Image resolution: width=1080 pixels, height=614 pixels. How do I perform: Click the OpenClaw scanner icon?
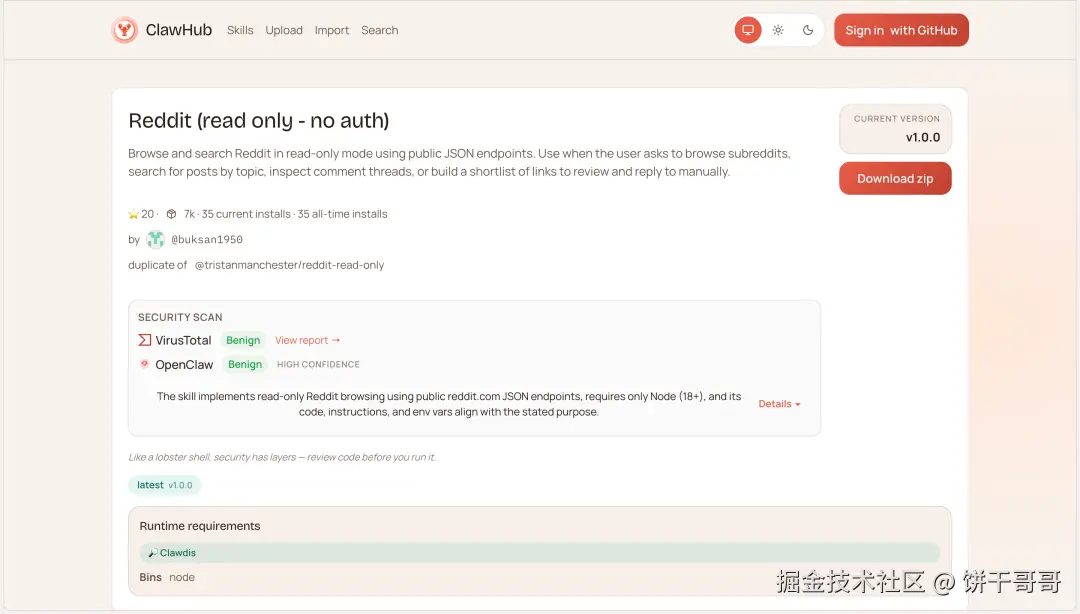point(145,364)
